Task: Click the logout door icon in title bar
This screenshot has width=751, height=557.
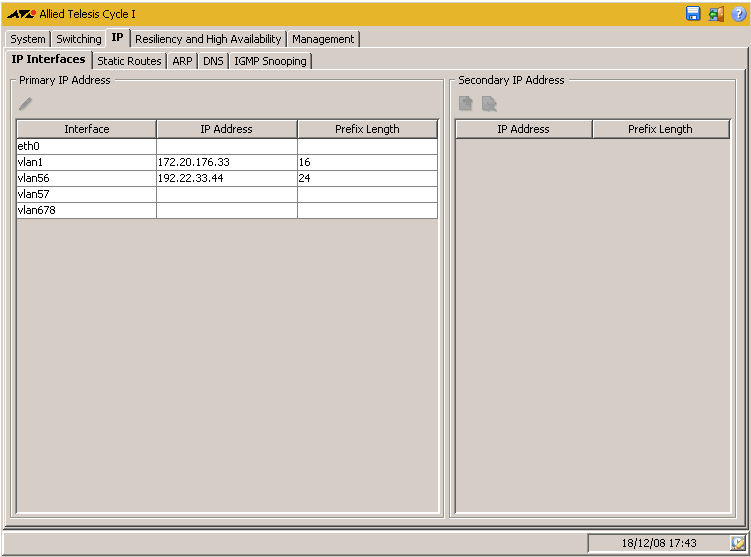Action: [x=716, y=14]
